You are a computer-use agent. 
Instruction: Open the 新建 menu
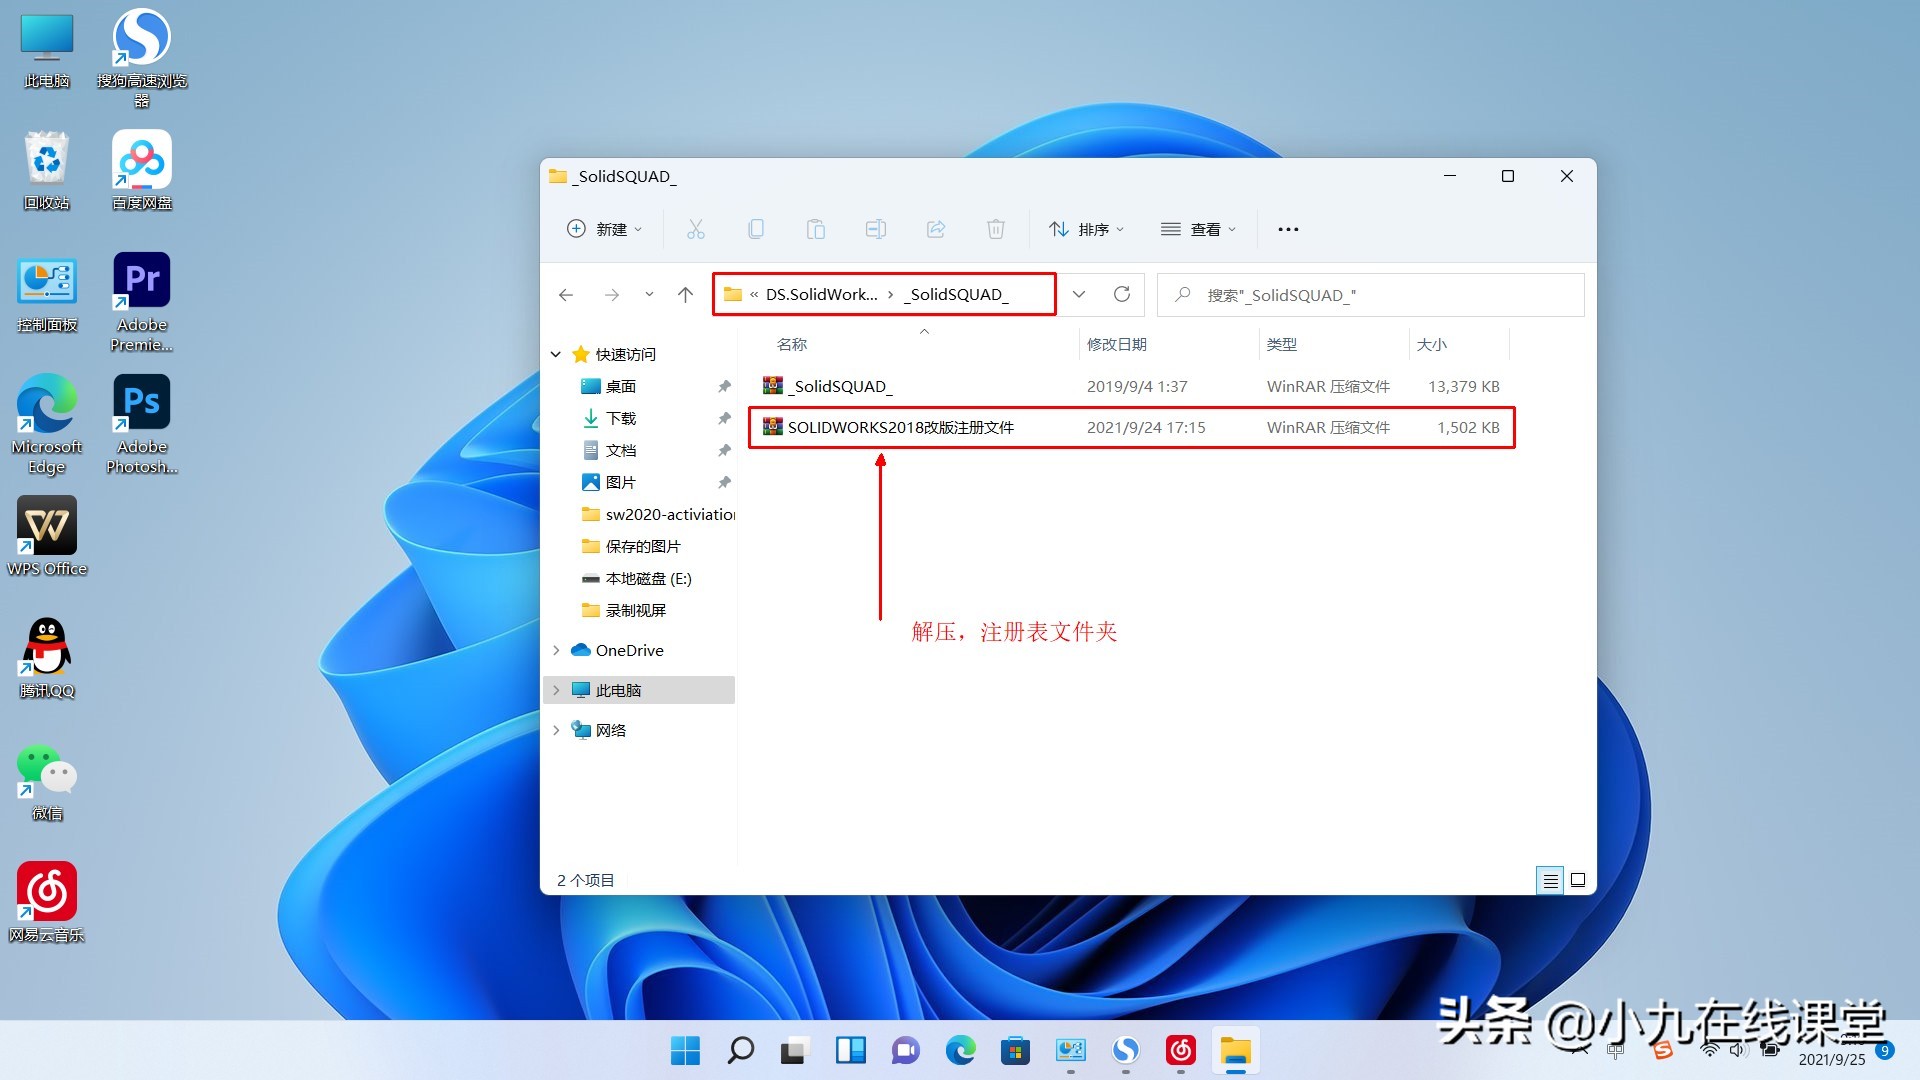tap(604, 229)
